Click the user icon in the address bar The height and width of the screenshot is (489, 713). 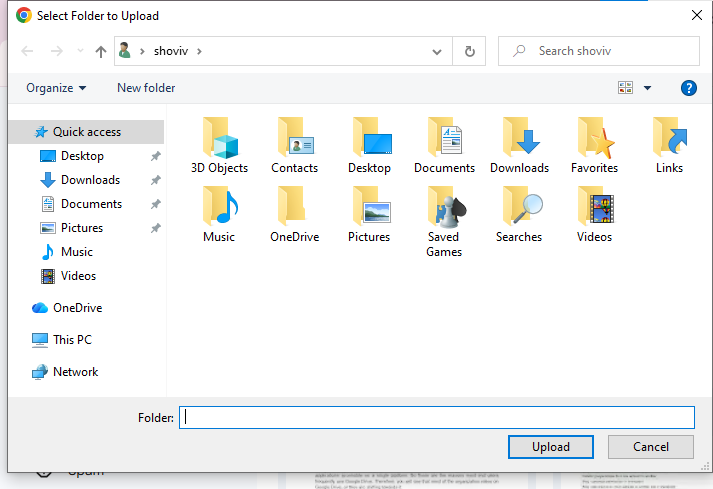tap(125, 50)
